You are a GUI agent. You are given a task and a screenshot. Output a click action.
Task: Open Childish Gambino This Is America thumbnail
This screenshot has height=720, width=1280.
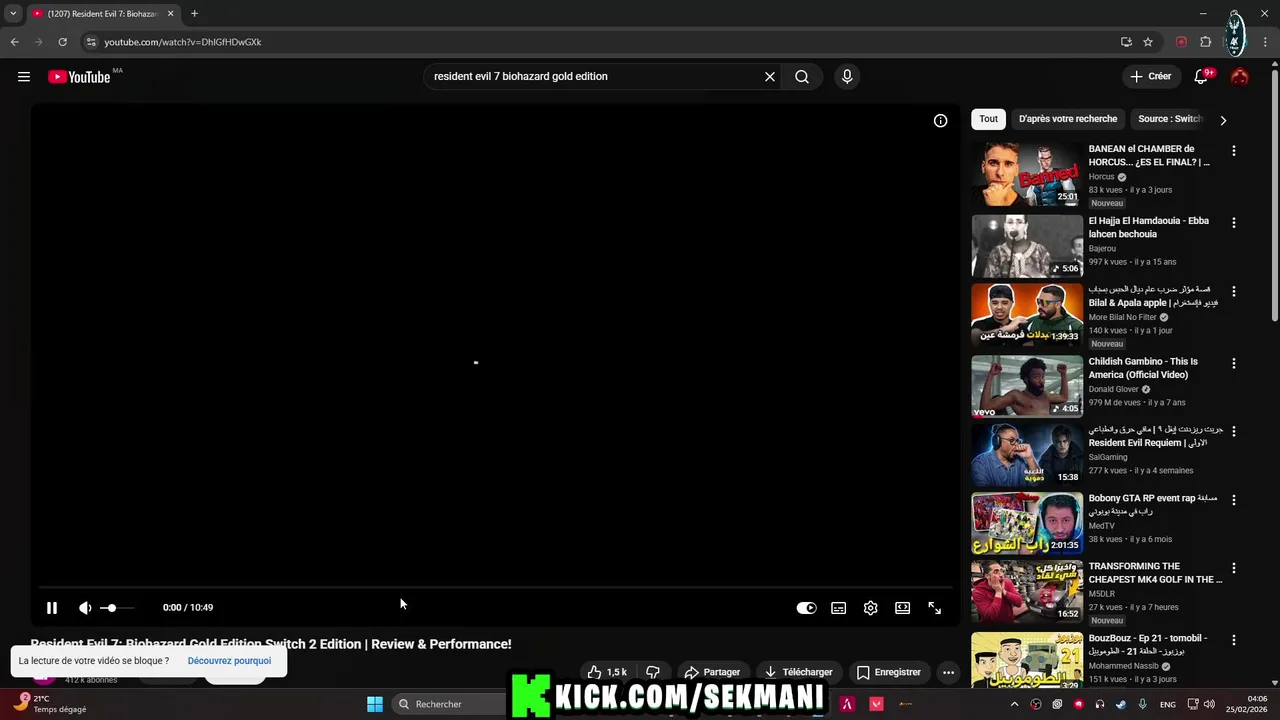click(1027, 386)
